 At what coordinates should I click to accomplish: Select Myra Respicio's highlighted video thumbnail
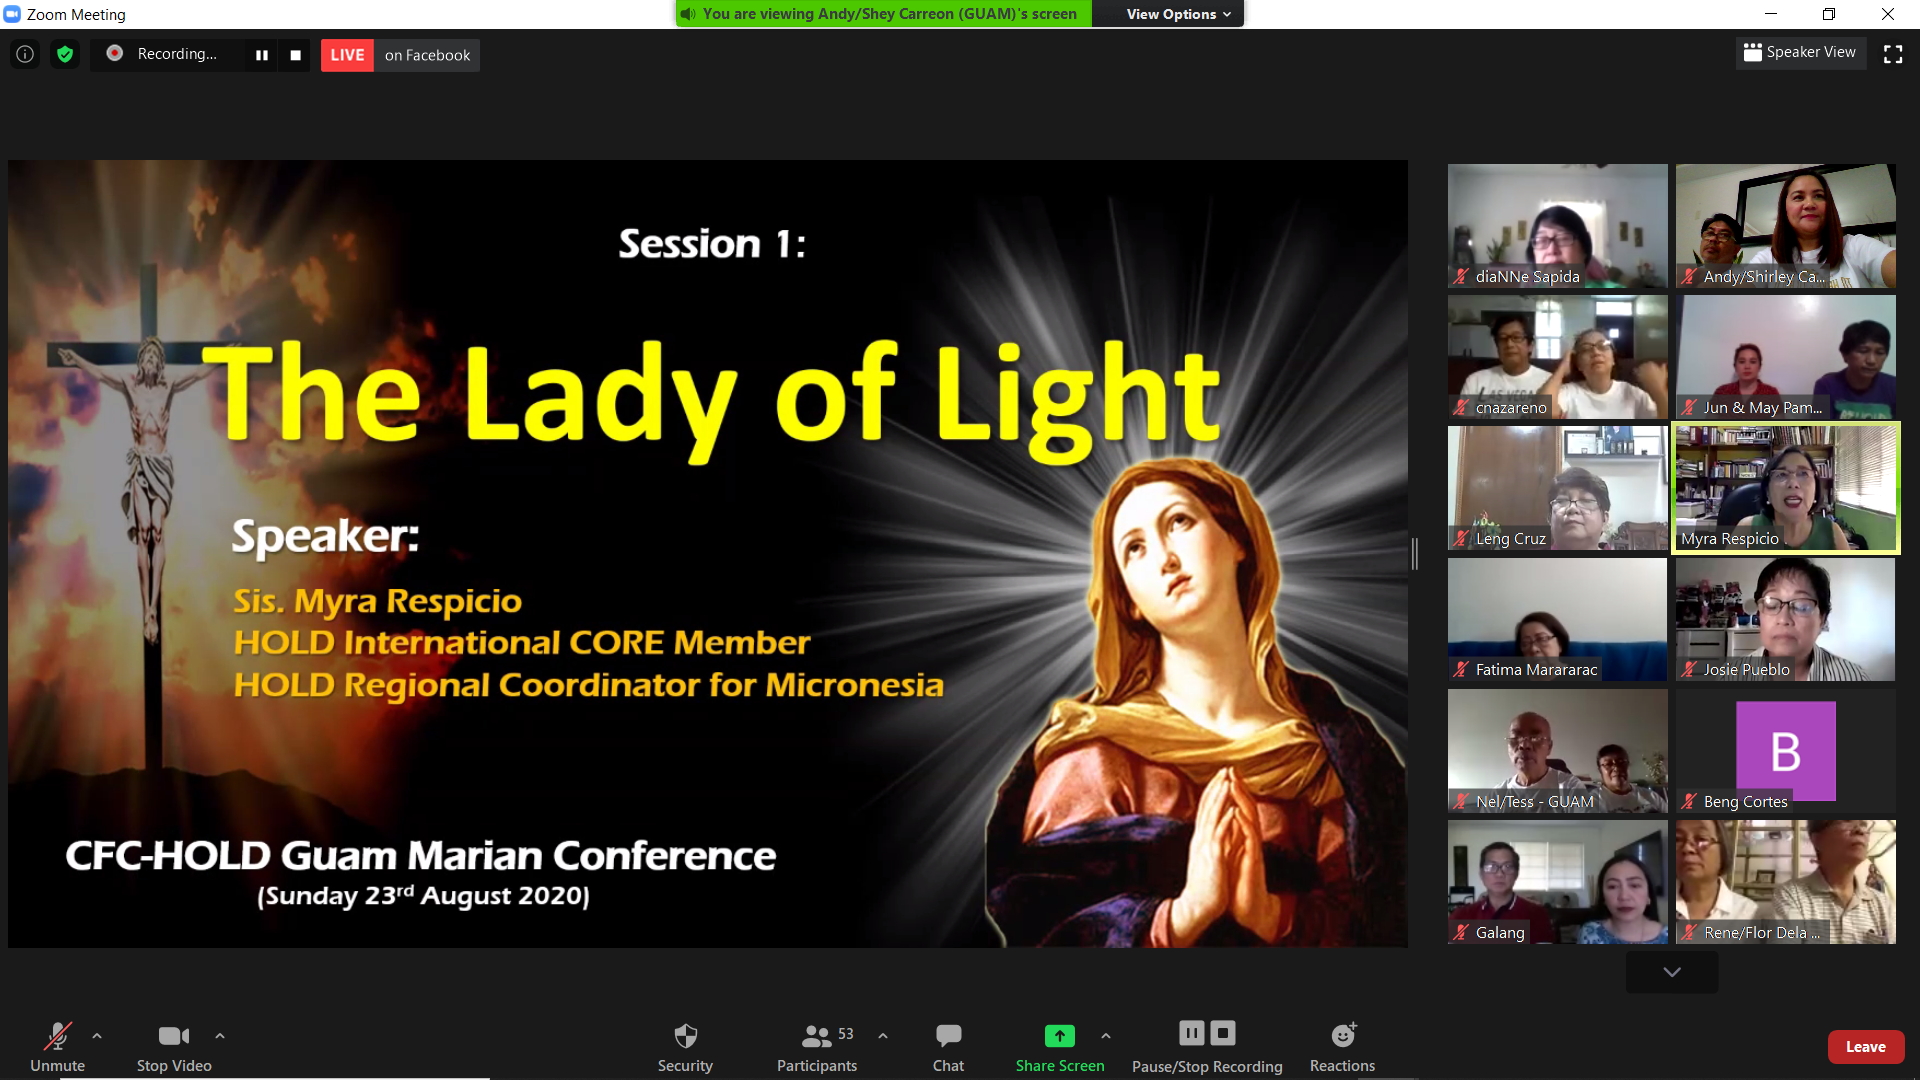(x=1786, y=488)
